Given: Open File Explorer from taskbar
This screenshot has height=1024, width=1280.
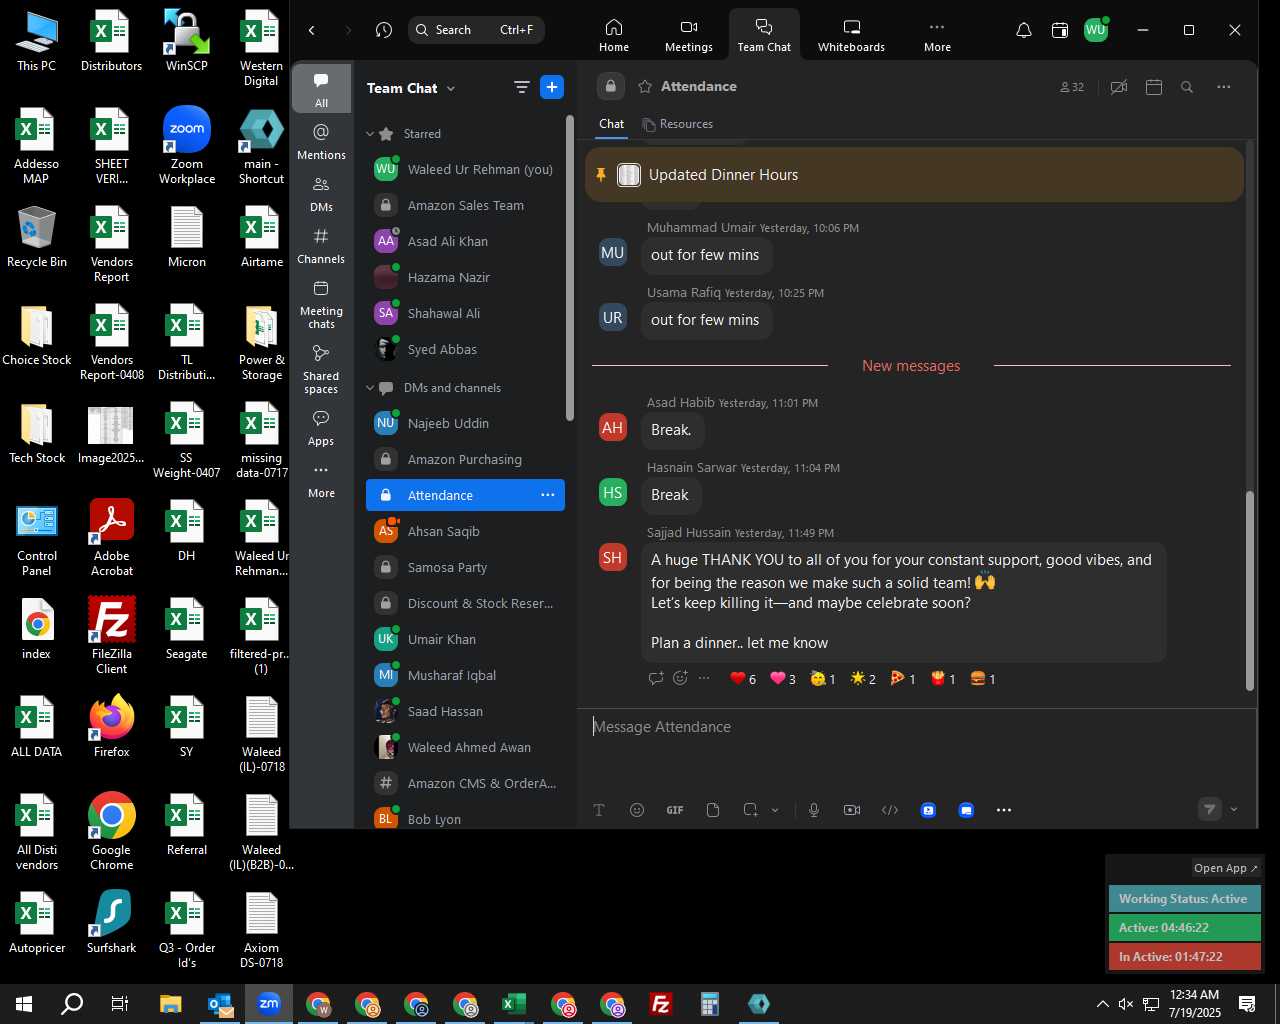Looking at the screenshot, I should [171, 1004].
